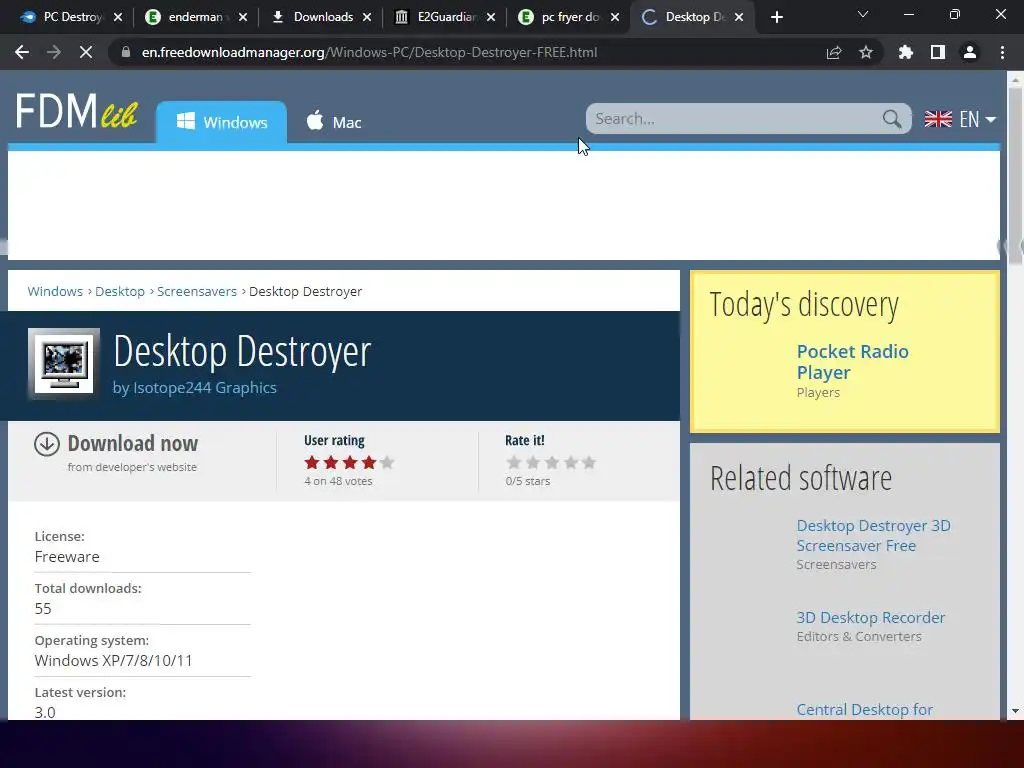1024x768 pixels.
Task: Open the Desktop breadcrumb link
Action: click(x=120, y=291)
